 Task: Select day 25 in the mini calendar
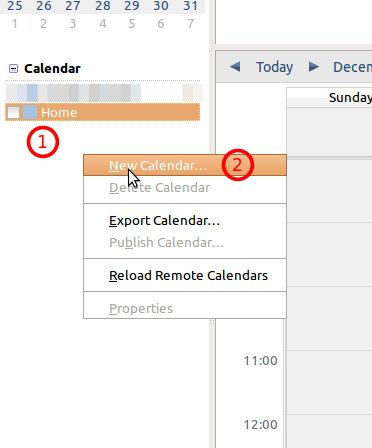[x=15, y=6]
